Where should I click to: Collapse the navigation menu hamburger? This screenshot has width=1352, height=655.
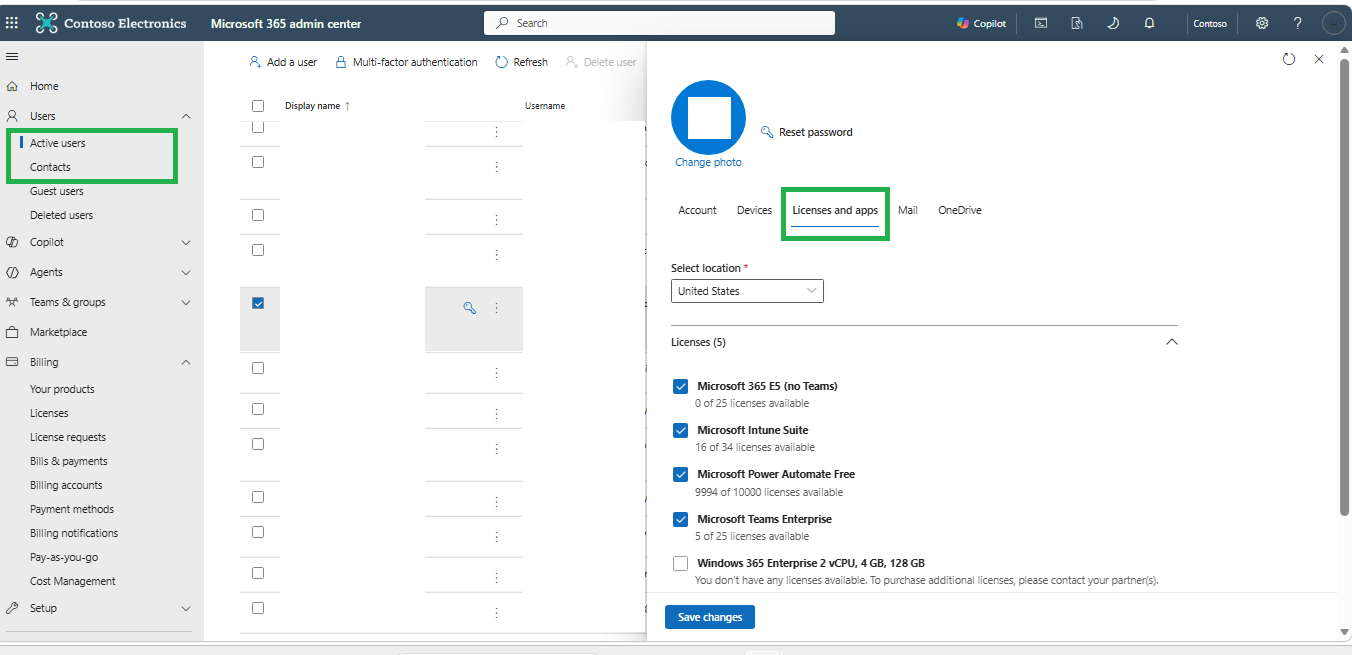pyautogui.click(x=12, y=57)
